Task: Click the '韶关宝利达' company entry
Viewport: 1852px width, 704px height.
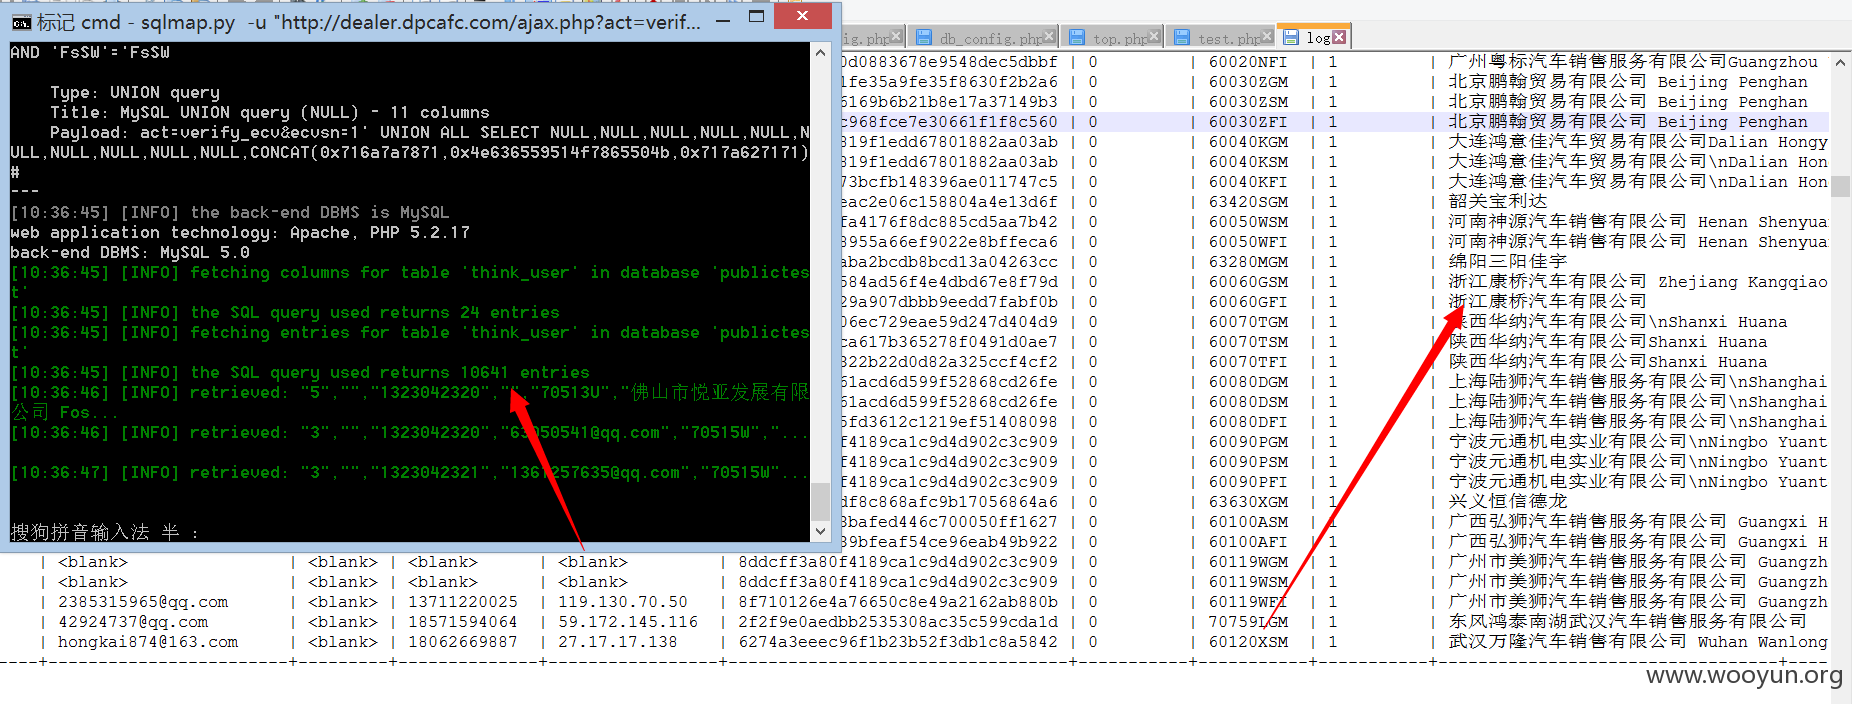Action: pyautogui.click(x=1498, y=202)
